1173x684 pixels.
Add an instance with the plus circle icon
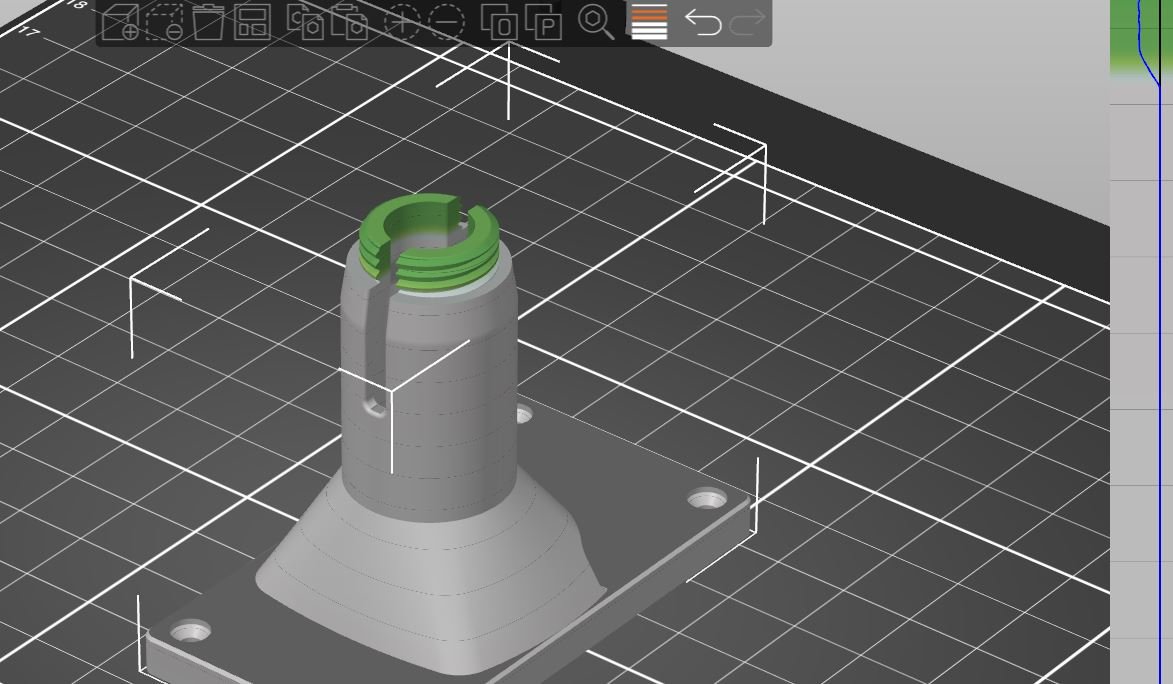point(402,23)
